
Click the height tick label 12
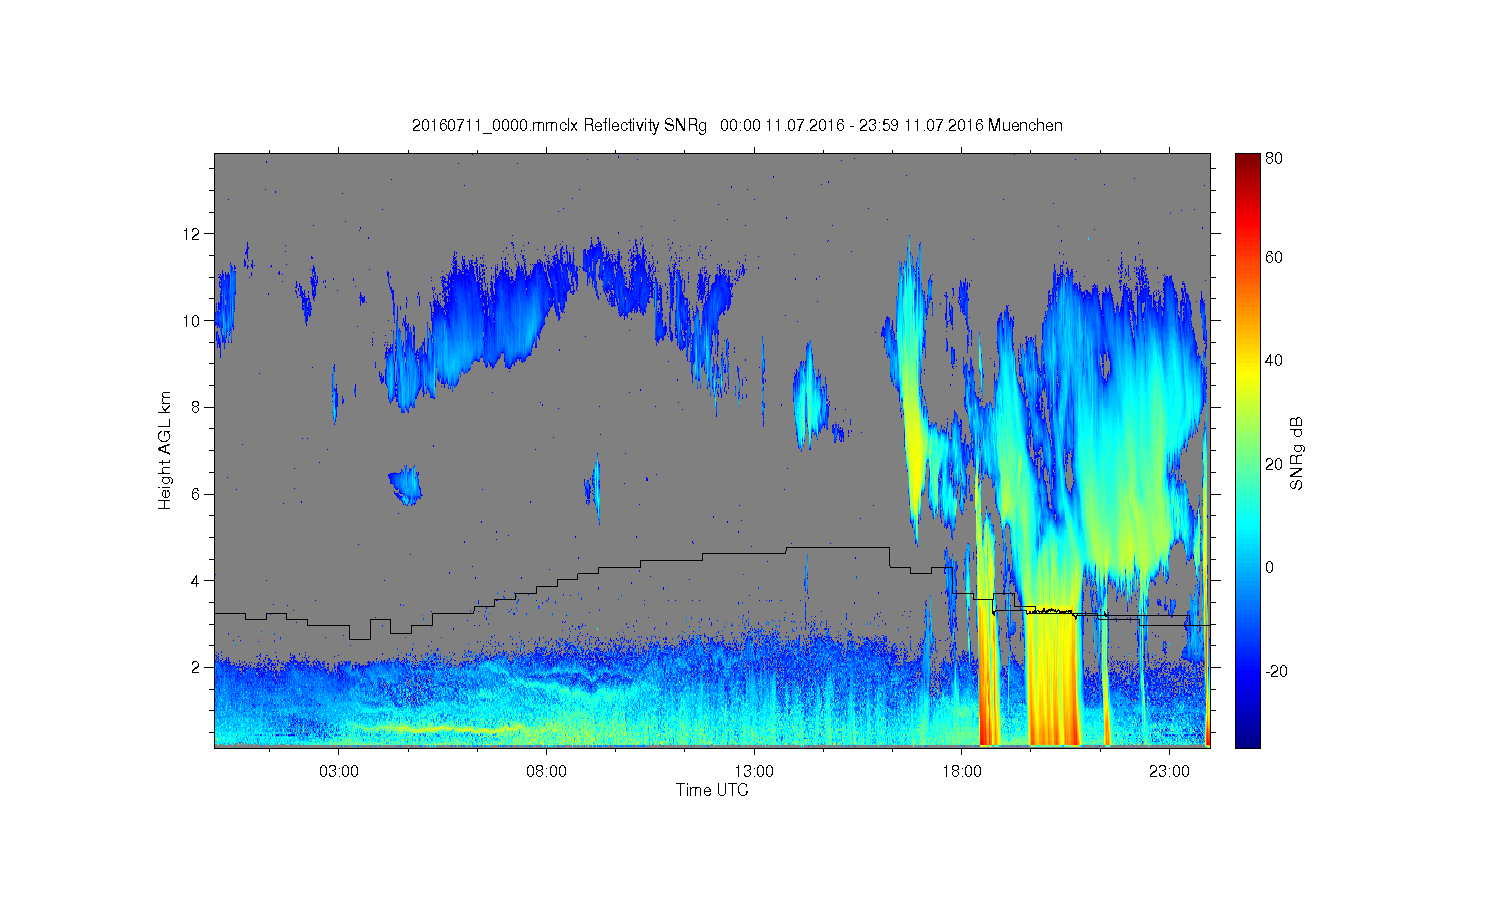[x=192, y=234]
